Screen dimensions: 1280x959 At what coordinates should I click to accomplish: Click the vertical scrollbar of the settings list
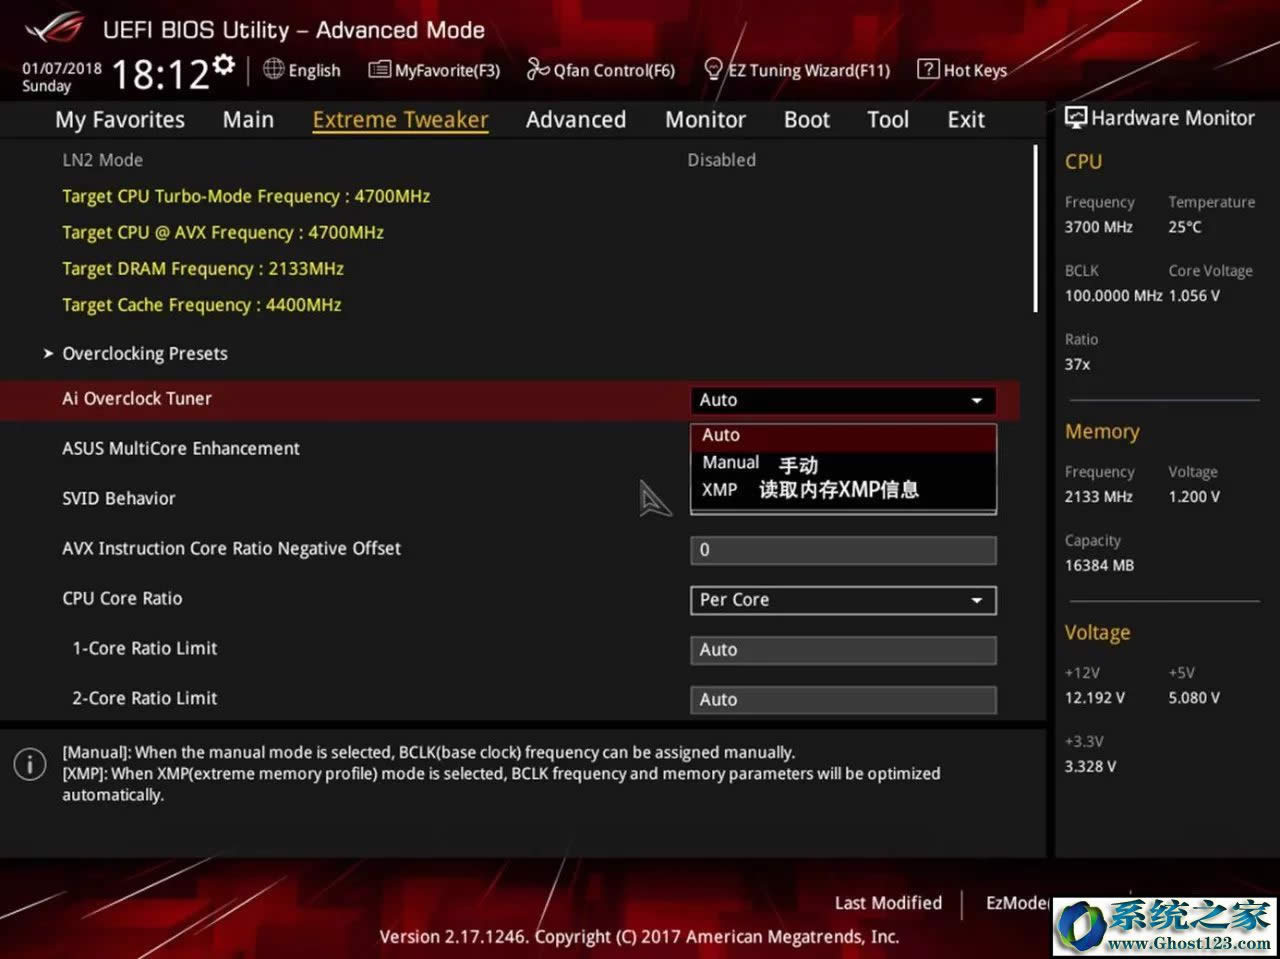point(1035,230)
